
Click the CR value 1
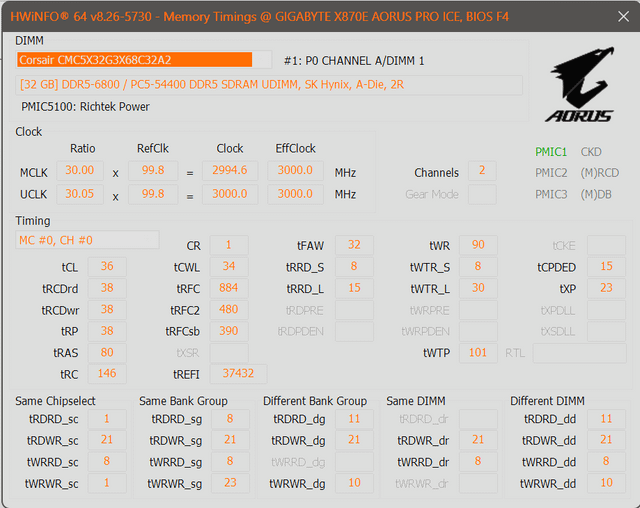click(229, 245)
